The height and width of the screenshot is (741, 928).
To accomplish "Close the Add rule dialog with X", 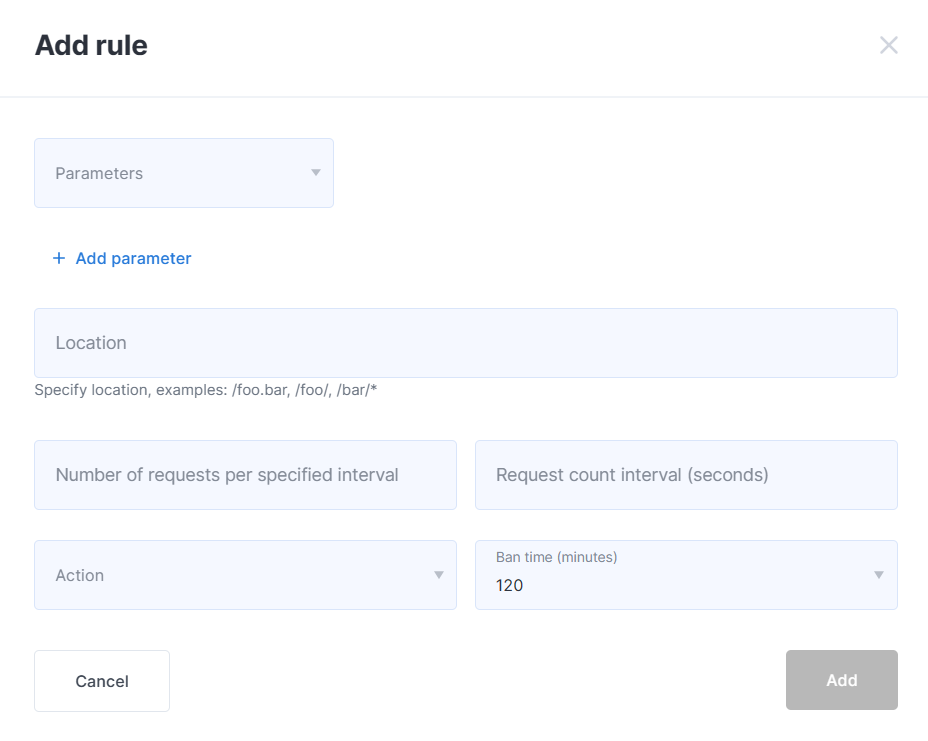I will tap(888, 45).
